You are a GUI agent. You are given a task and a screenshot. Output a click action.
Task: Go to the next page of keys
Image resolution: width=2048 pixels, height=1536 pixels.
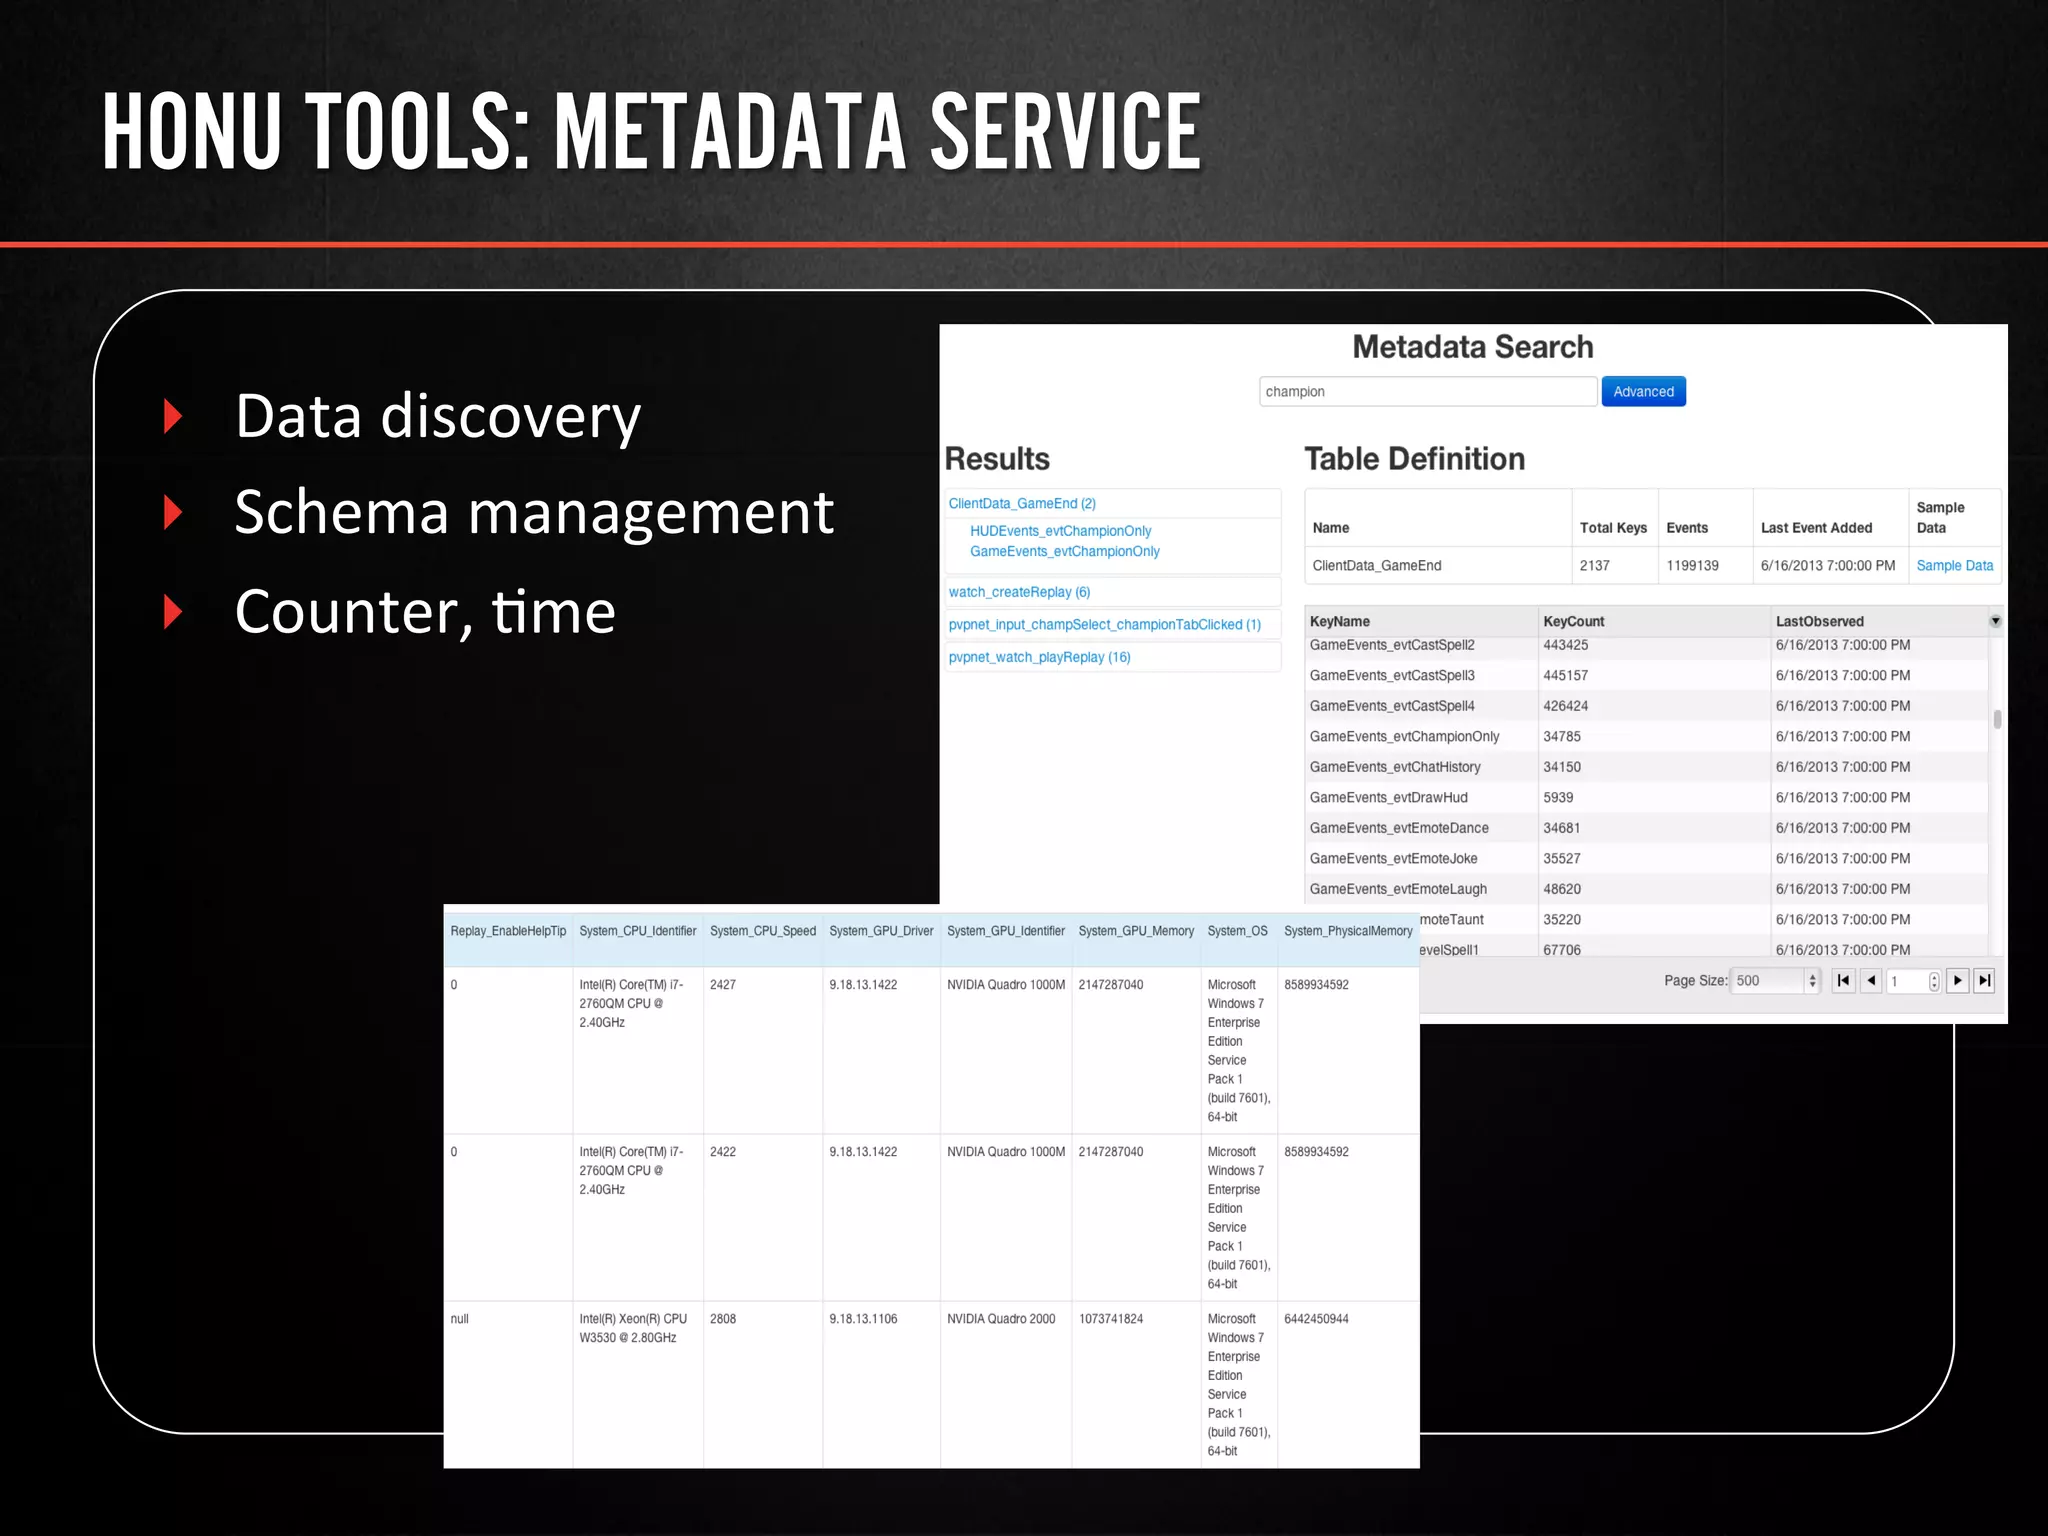coord(1958,981)
